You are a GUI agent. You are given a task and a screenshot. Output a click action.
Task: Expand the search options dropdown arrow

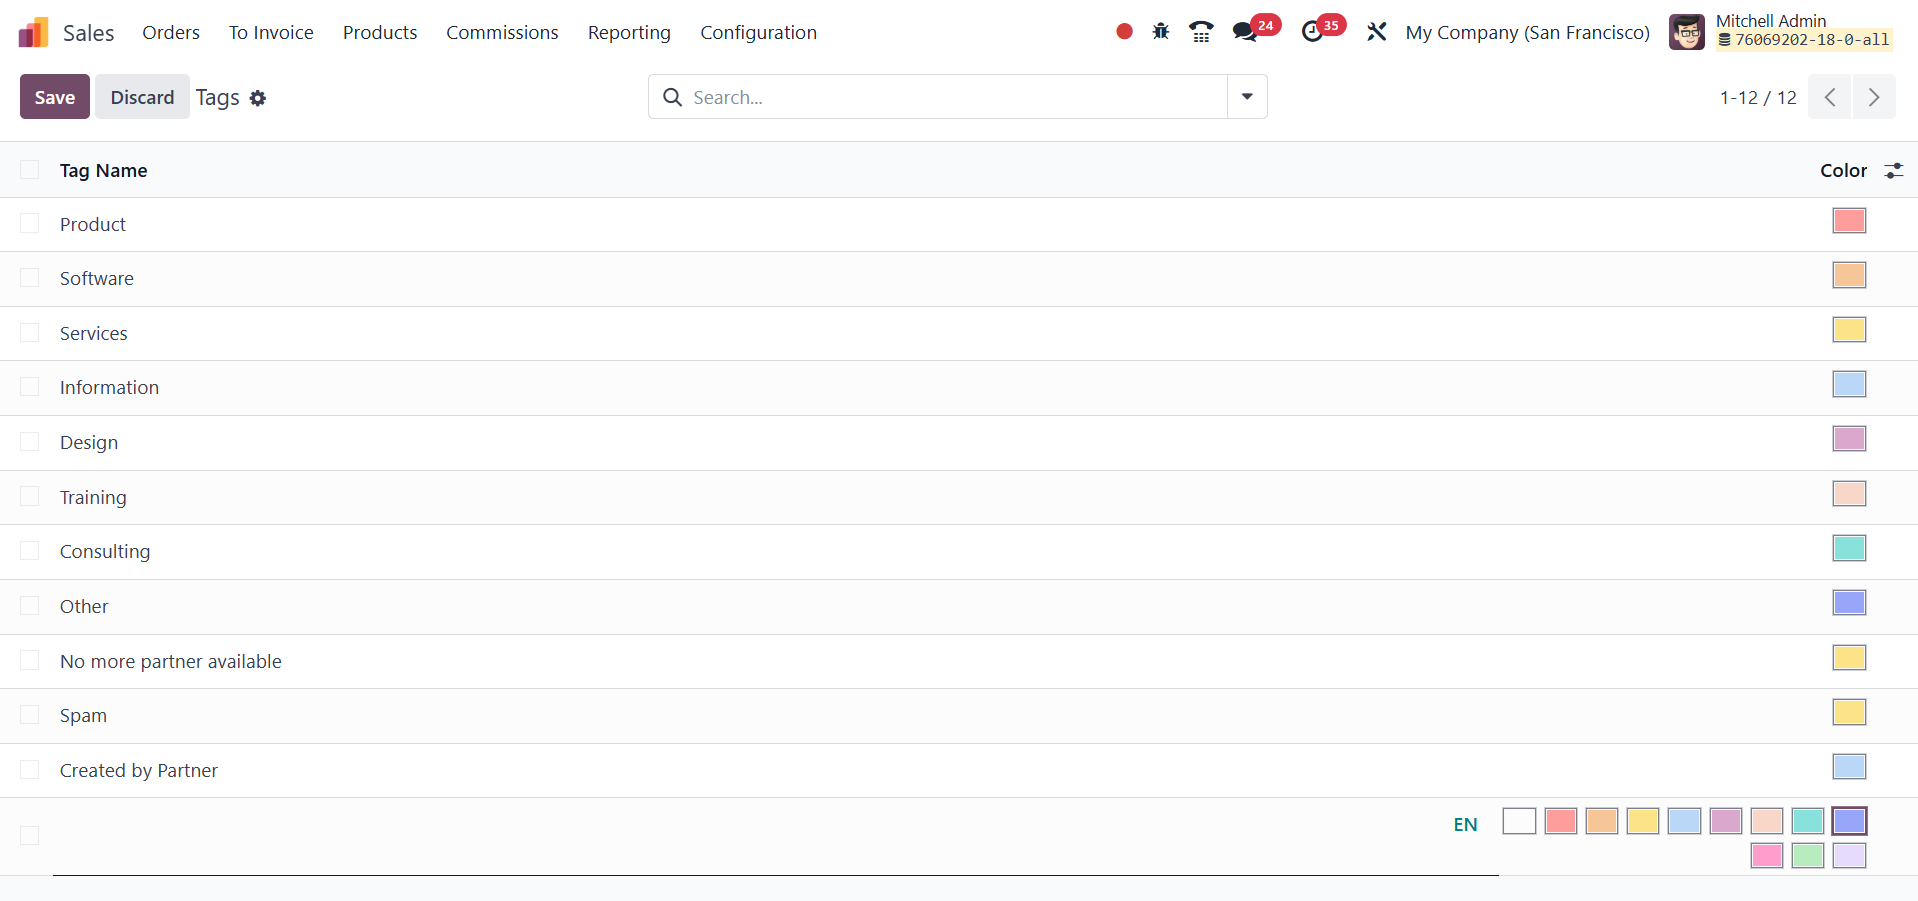tap(1247, 97)
